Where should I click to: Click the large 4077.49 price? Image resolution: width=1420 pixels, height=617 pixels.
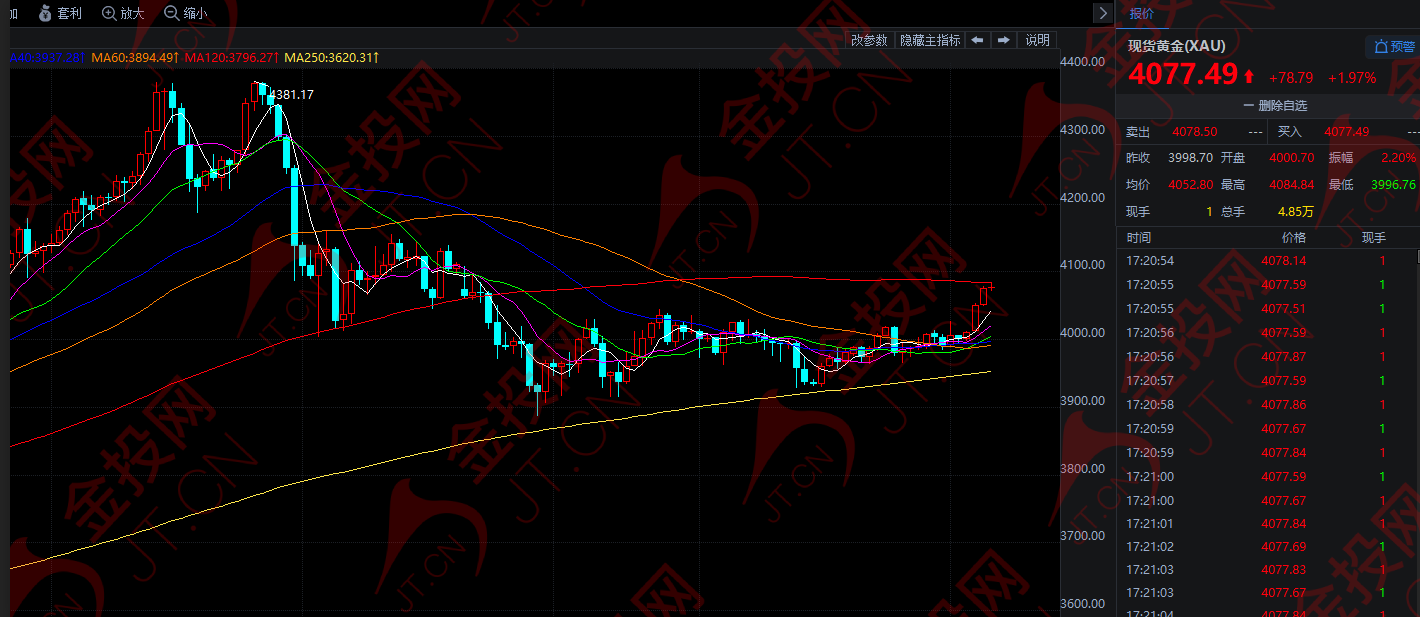(1183, 74)
